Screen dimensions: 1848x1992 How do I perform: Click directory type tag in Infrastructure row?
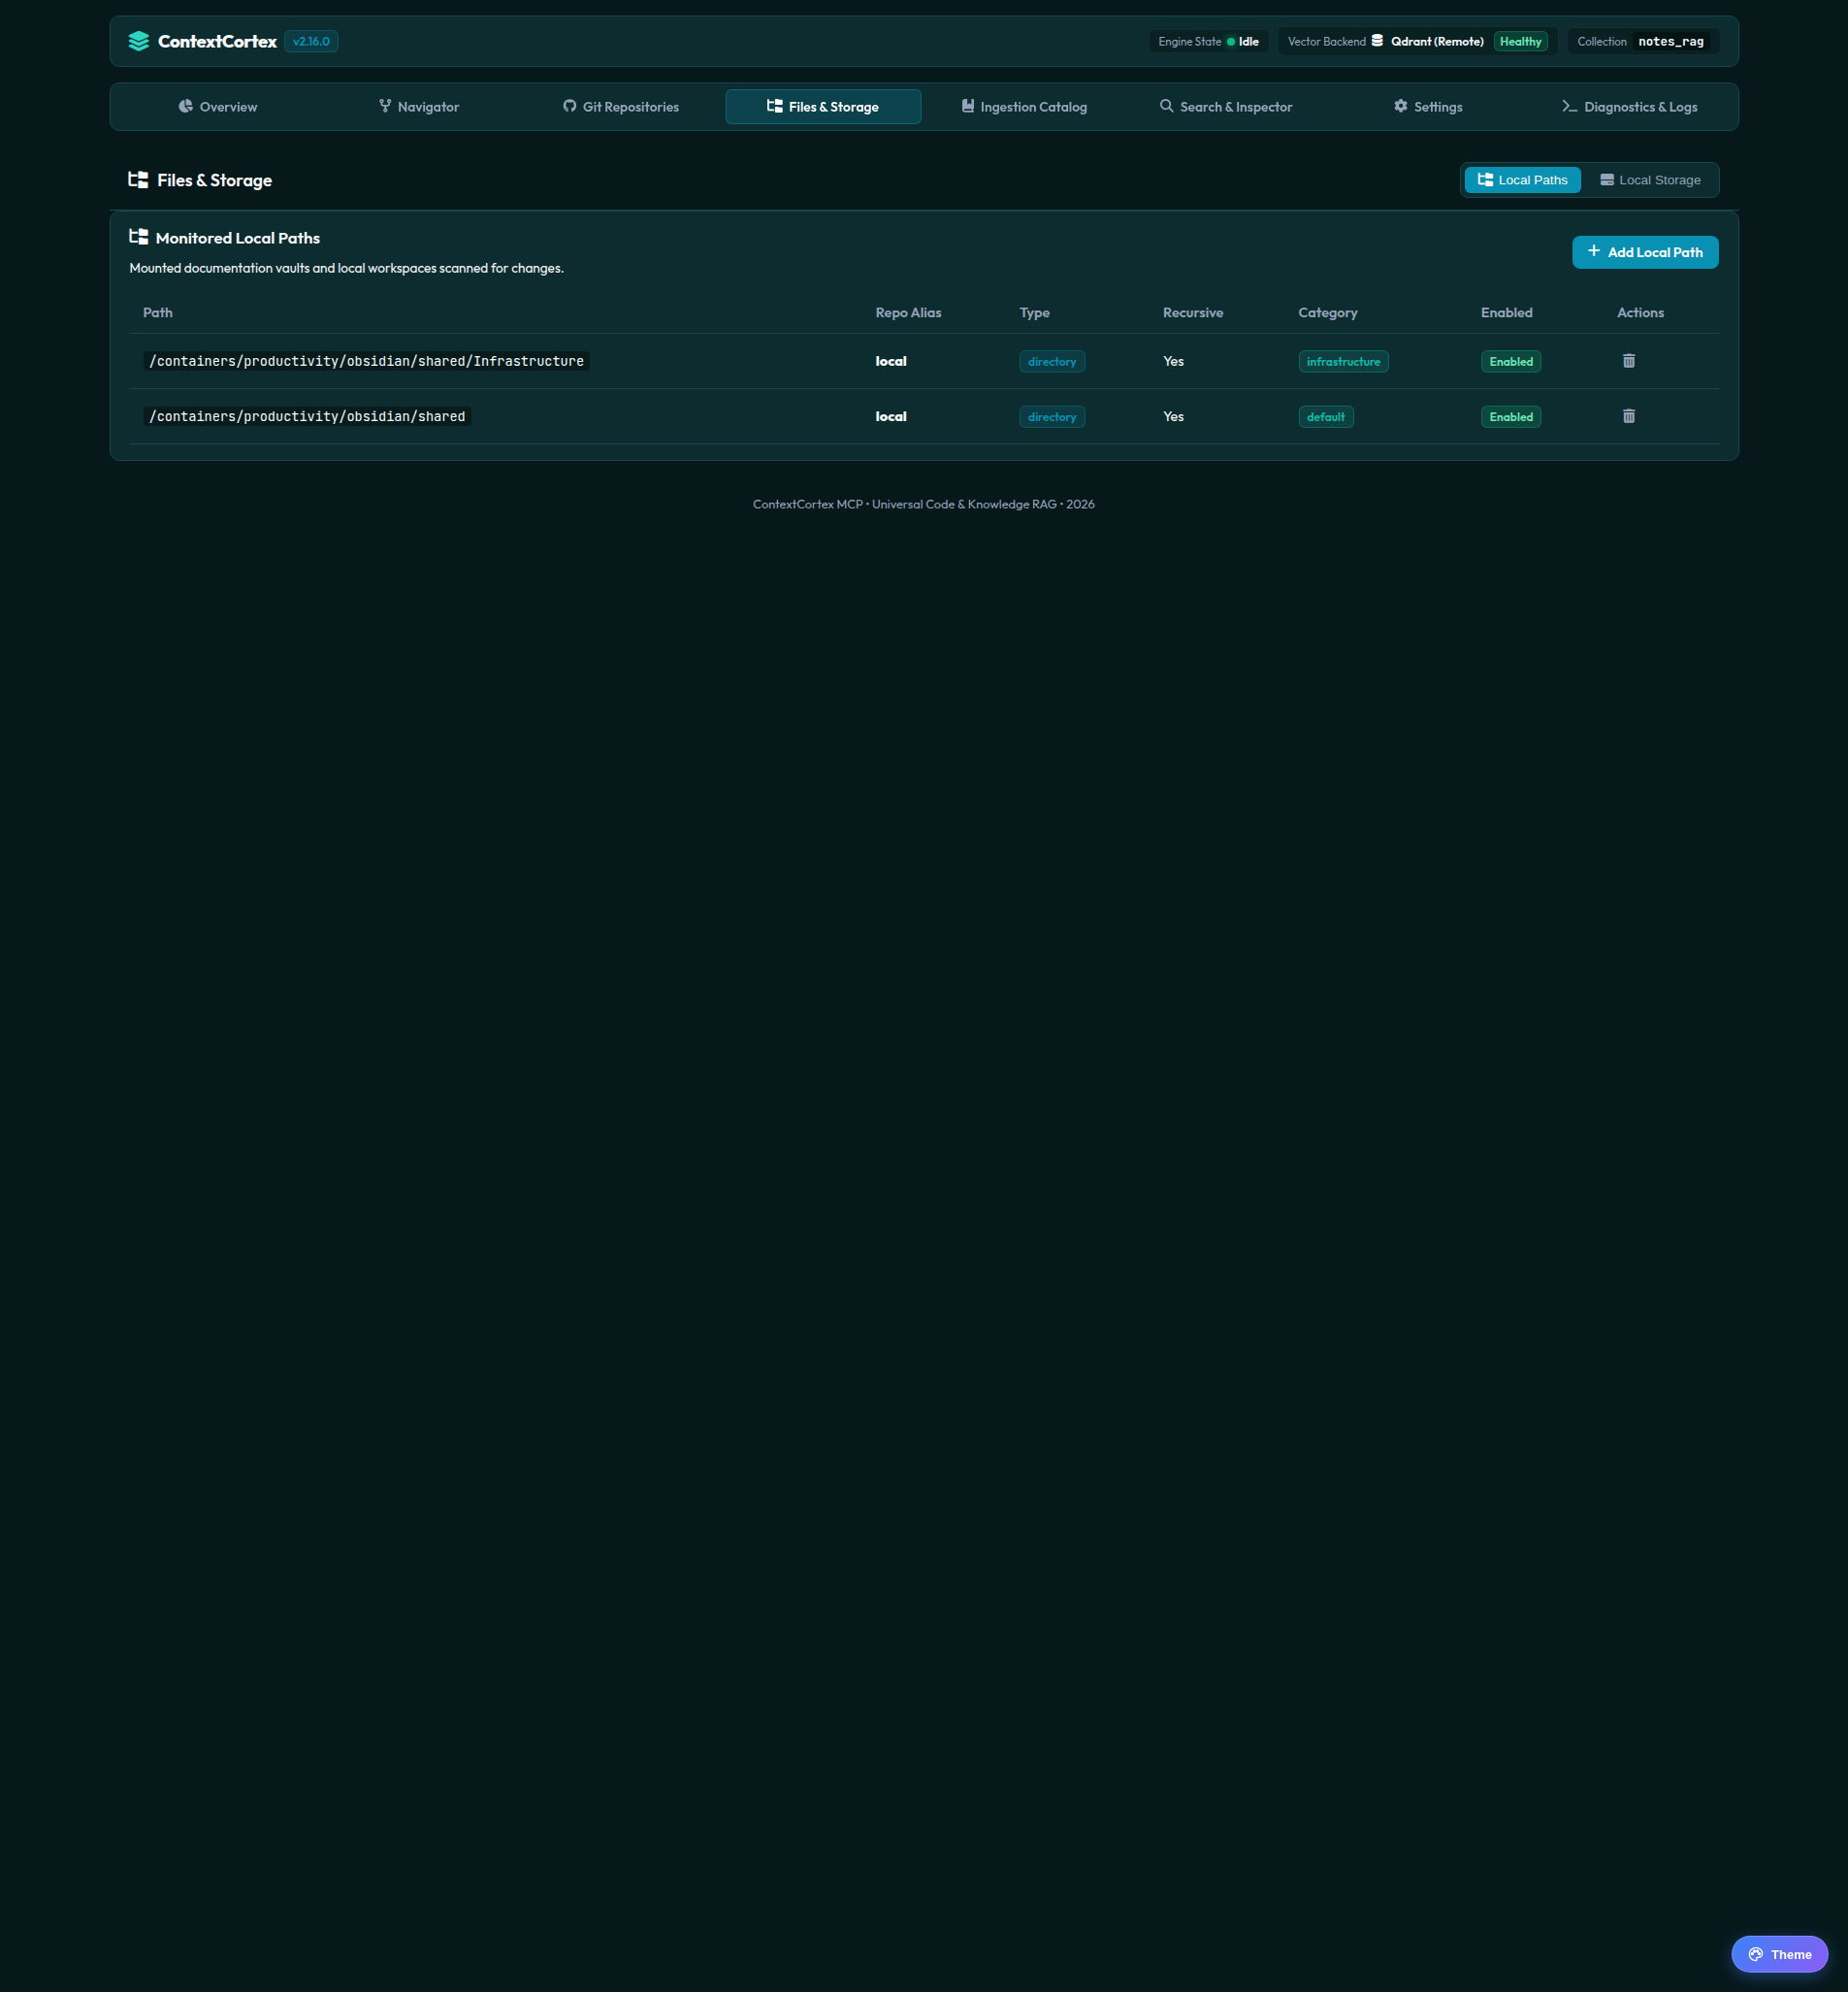1052,362
